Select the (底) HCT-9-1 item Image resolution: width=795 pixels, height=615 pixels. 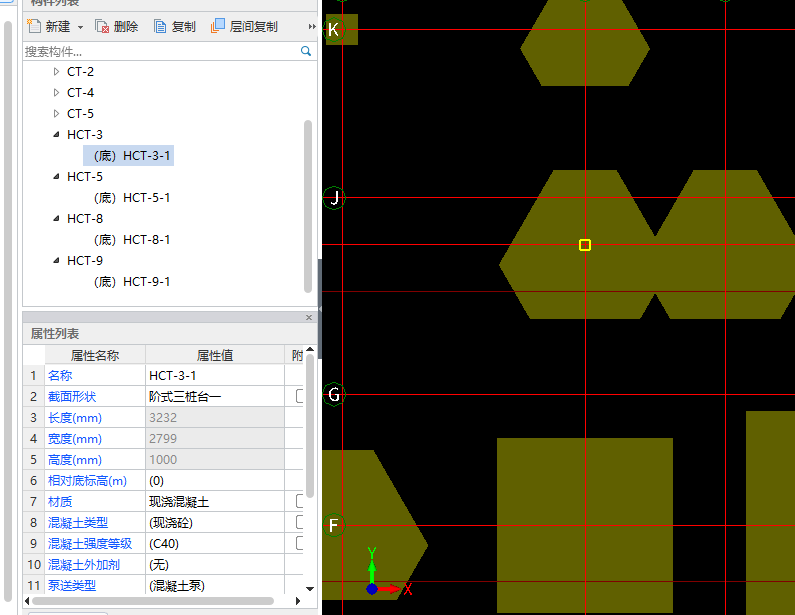pyautogui.click(x=132, y=282)
